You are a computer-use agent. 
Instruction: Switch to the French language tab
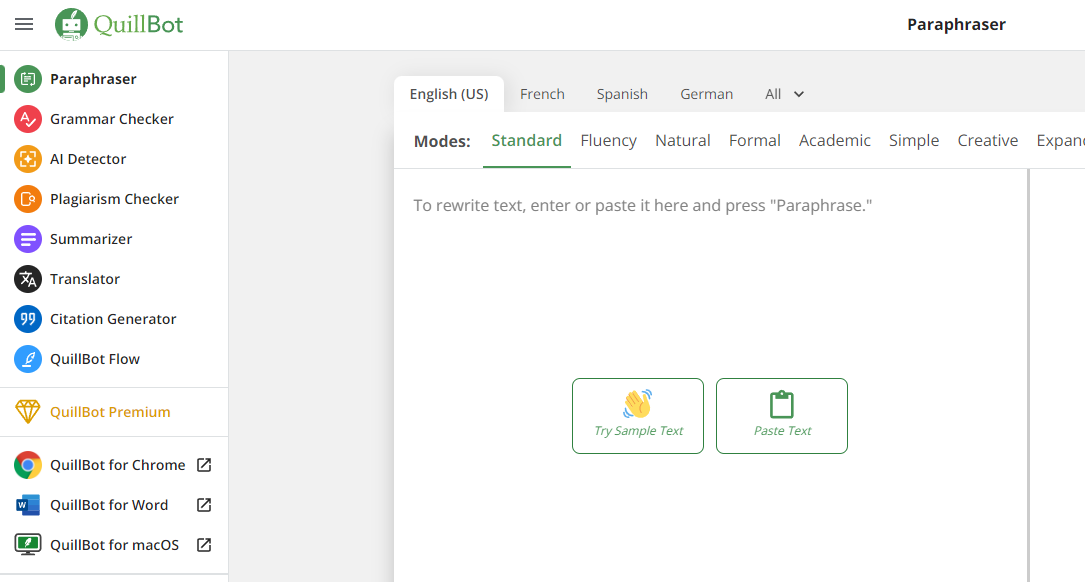click(542, 94)
